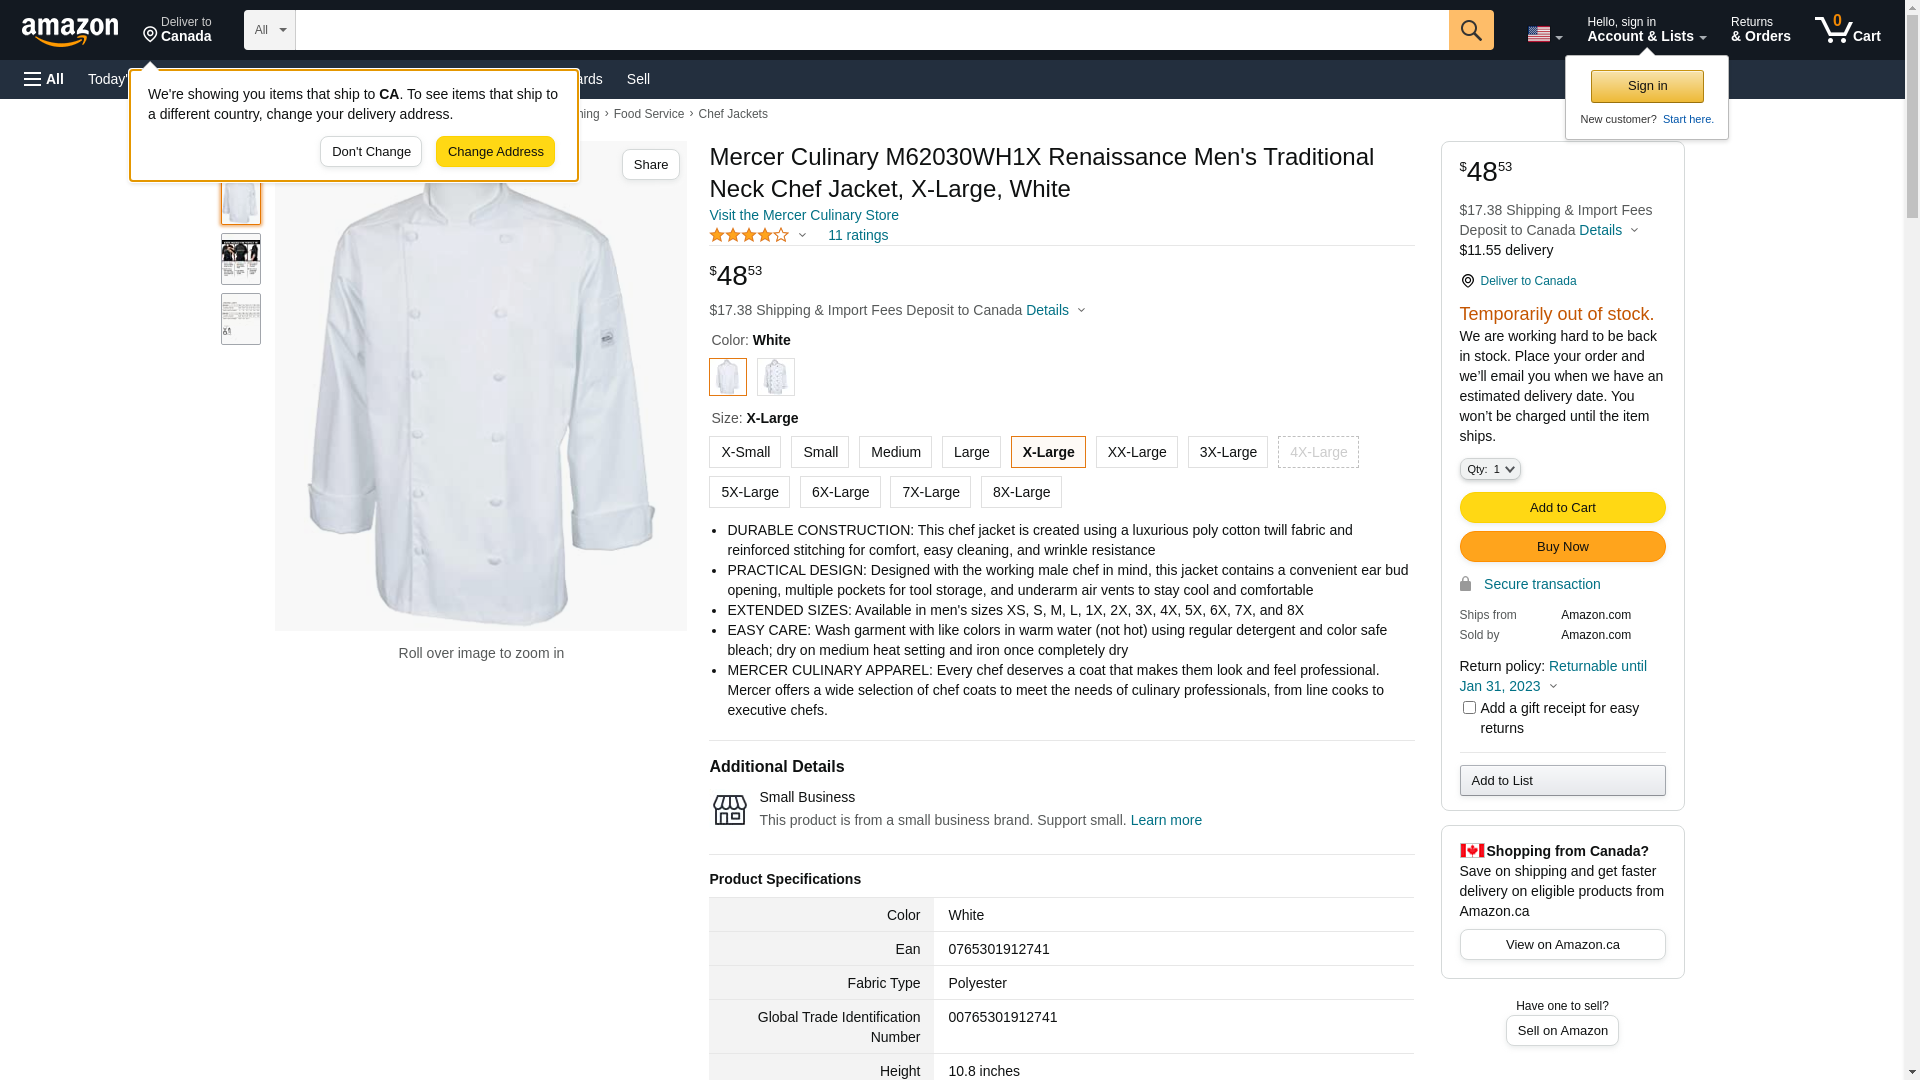1920x1080 pixels.
Task: Click the second product thumbnail image
Action: [x=241, y=259]
